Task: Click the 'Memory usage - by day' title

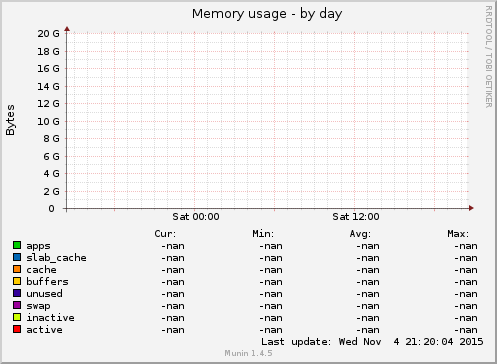Action: pyautogui.click(x=267, y=14)
